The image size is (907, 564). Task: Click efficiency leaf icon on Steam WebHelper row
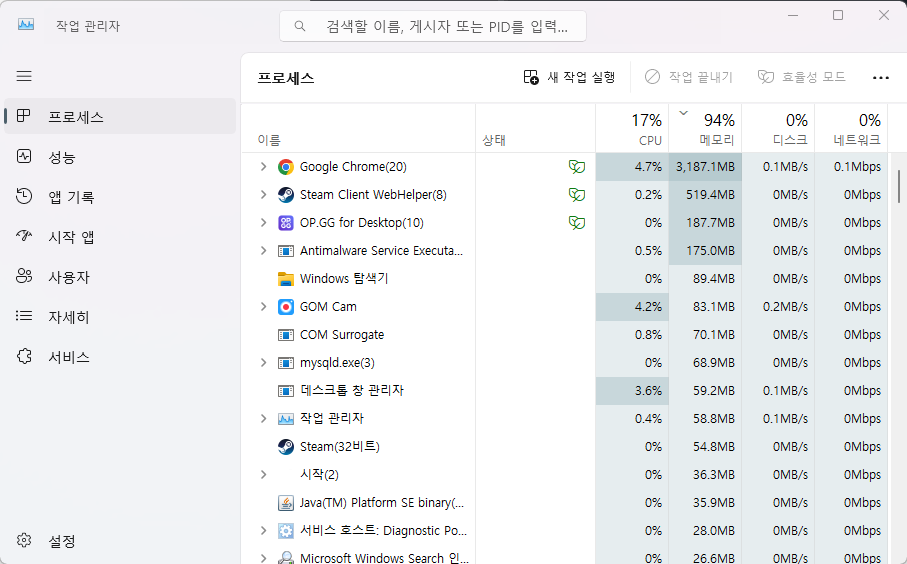pos(577,194)
